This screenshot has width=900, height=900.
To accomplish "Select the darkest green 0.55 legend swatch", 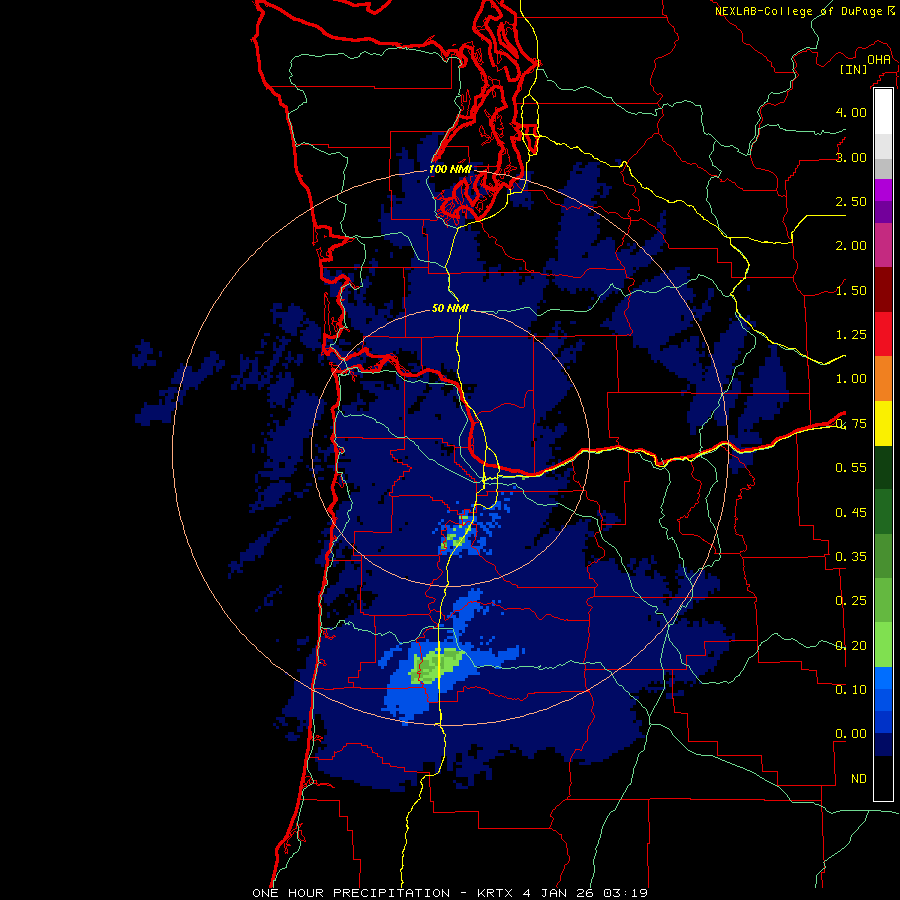I will click(x=883, y=467).
